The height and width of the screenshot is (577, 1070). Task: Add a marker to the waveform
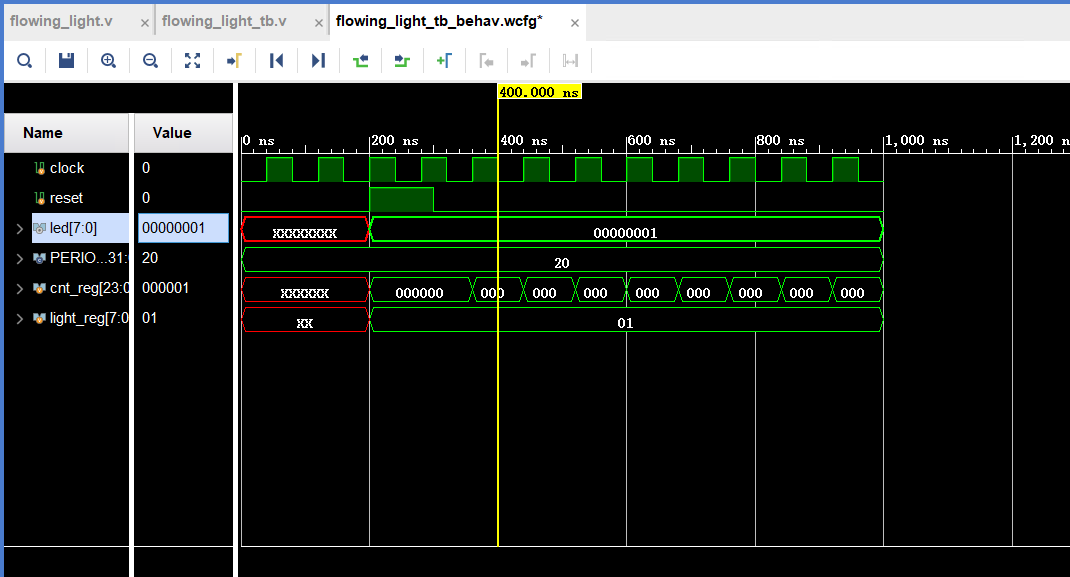pos(444,61)
